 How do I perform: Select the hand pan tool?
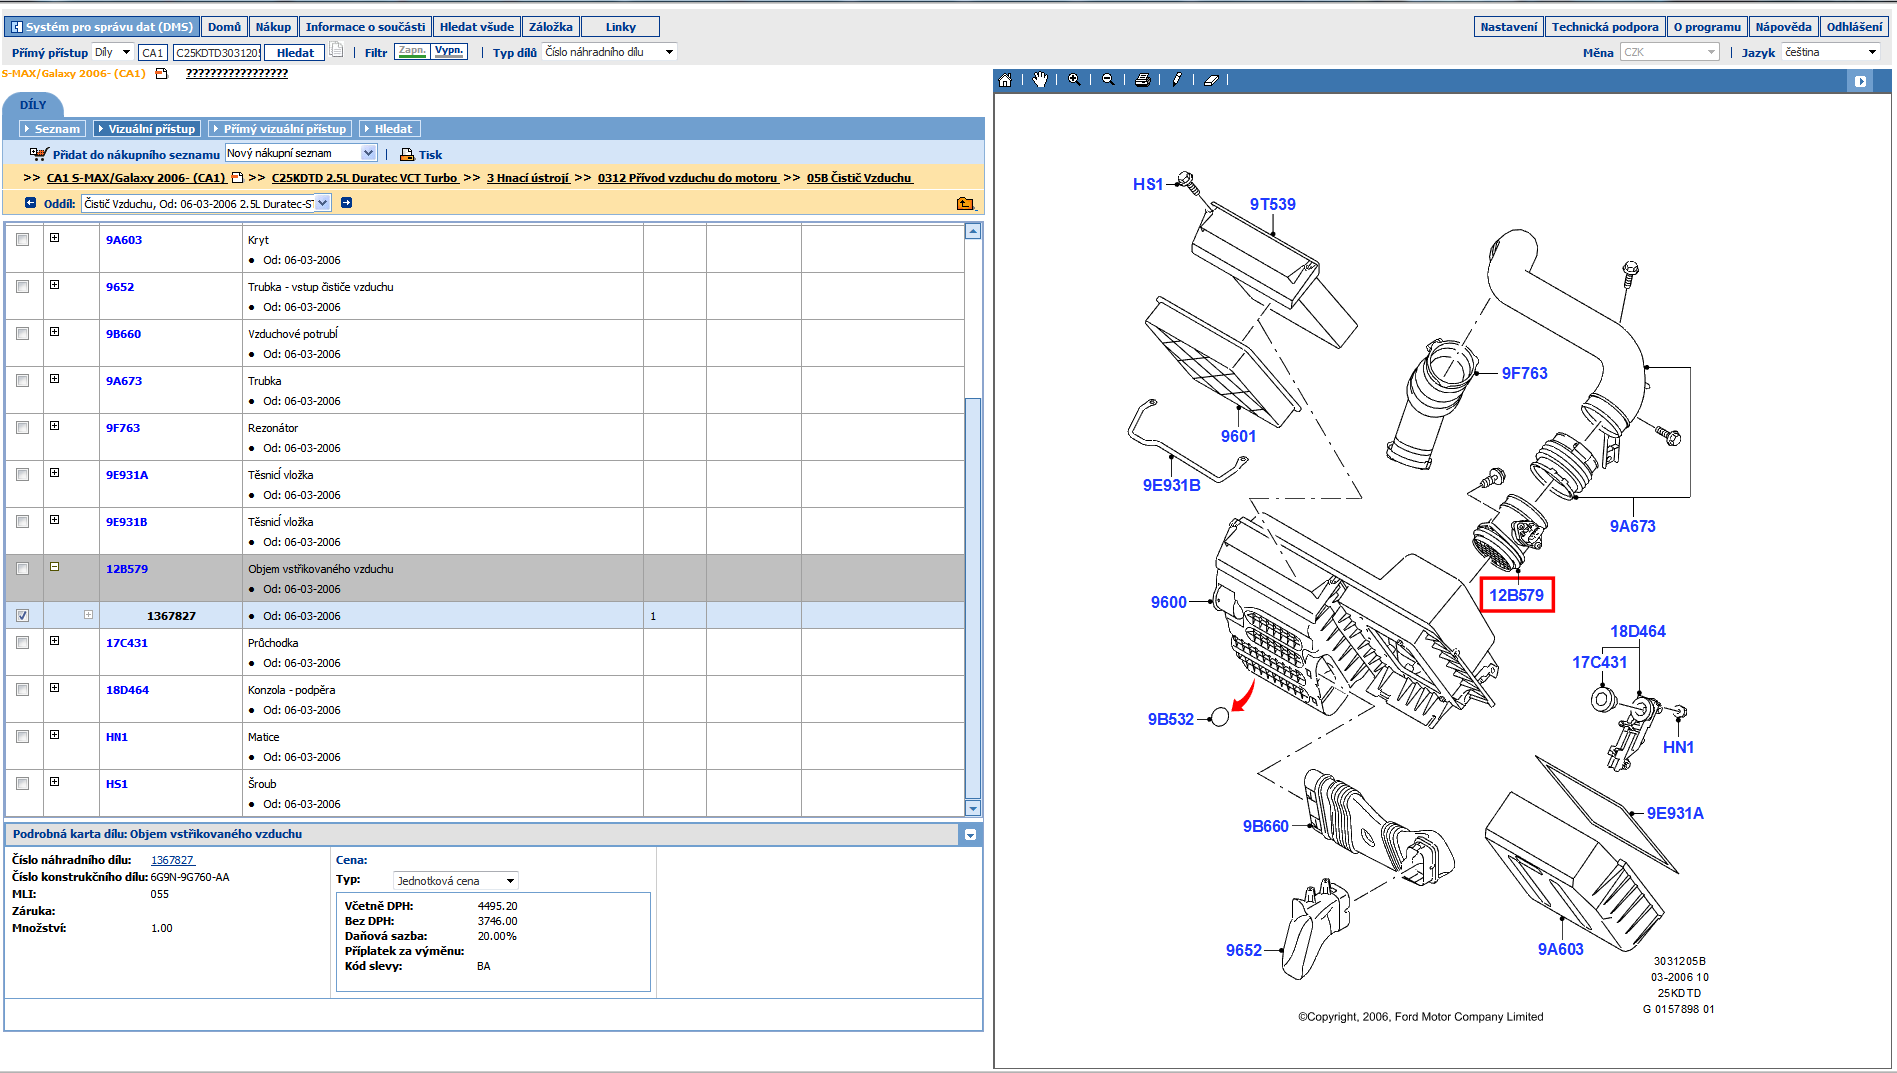coord(1040,80)
